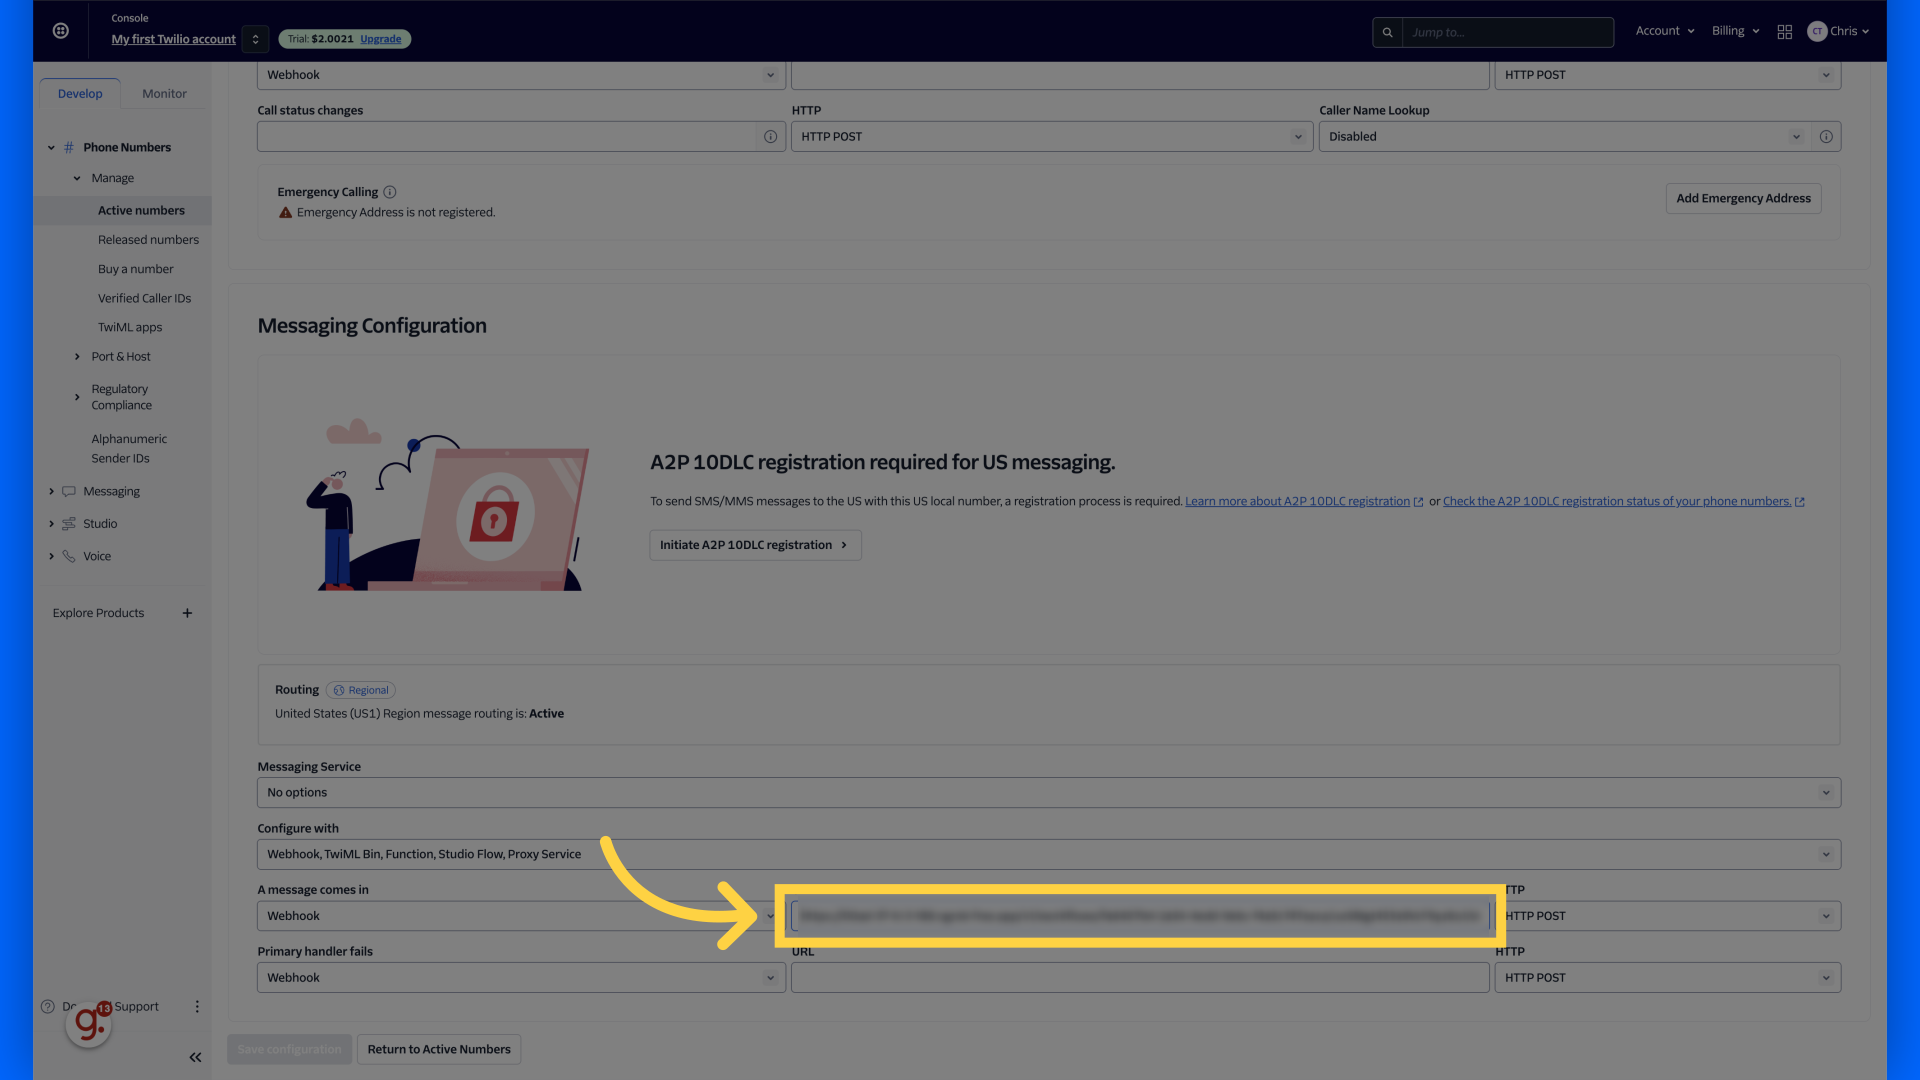Viewport: 1920px width, 1080px height.
Task: Open A message comes in Webhook dropdown
Action: [x=521, y=917]
